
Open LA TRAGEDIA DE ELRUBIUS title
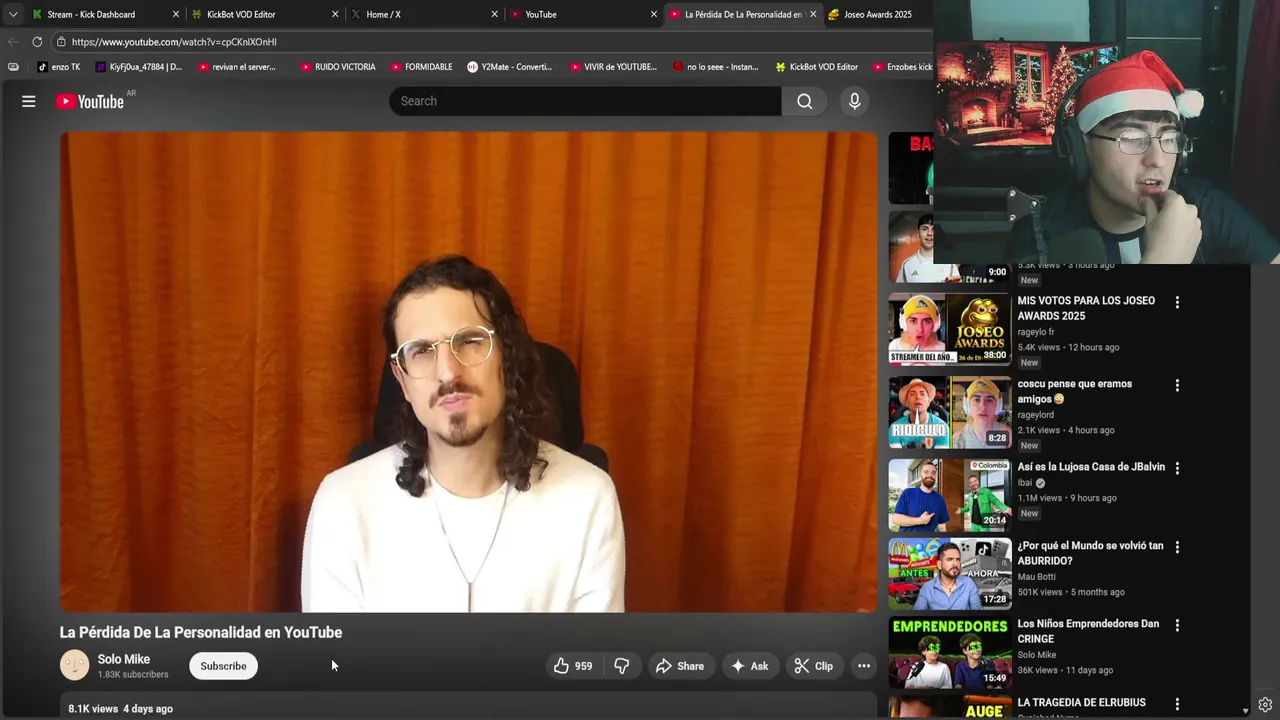(1082, 703)
